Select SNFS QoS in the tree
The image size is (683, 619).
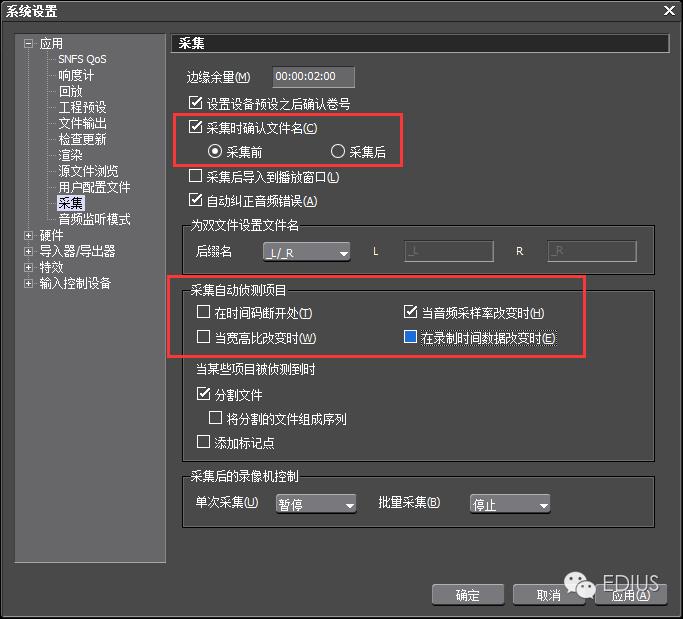click(82, 59)
